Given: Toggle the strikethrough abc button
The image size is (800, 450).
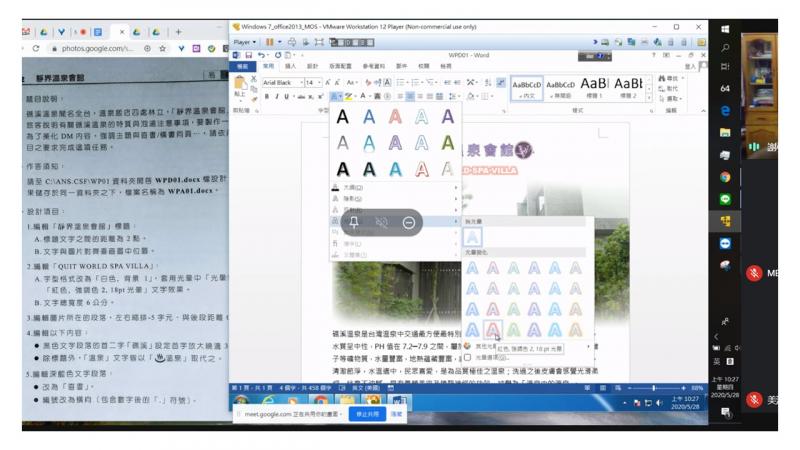Looking at the screenshot, I should coord(301,96).
